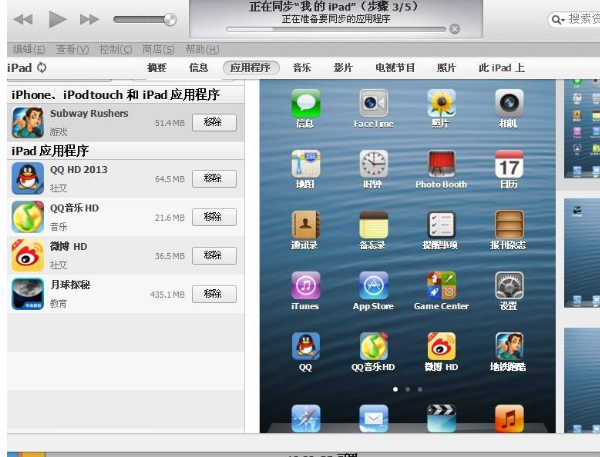This screenshot has height=457, width=600.
Task: Click the search input field
Action: (x=574, y=19)
